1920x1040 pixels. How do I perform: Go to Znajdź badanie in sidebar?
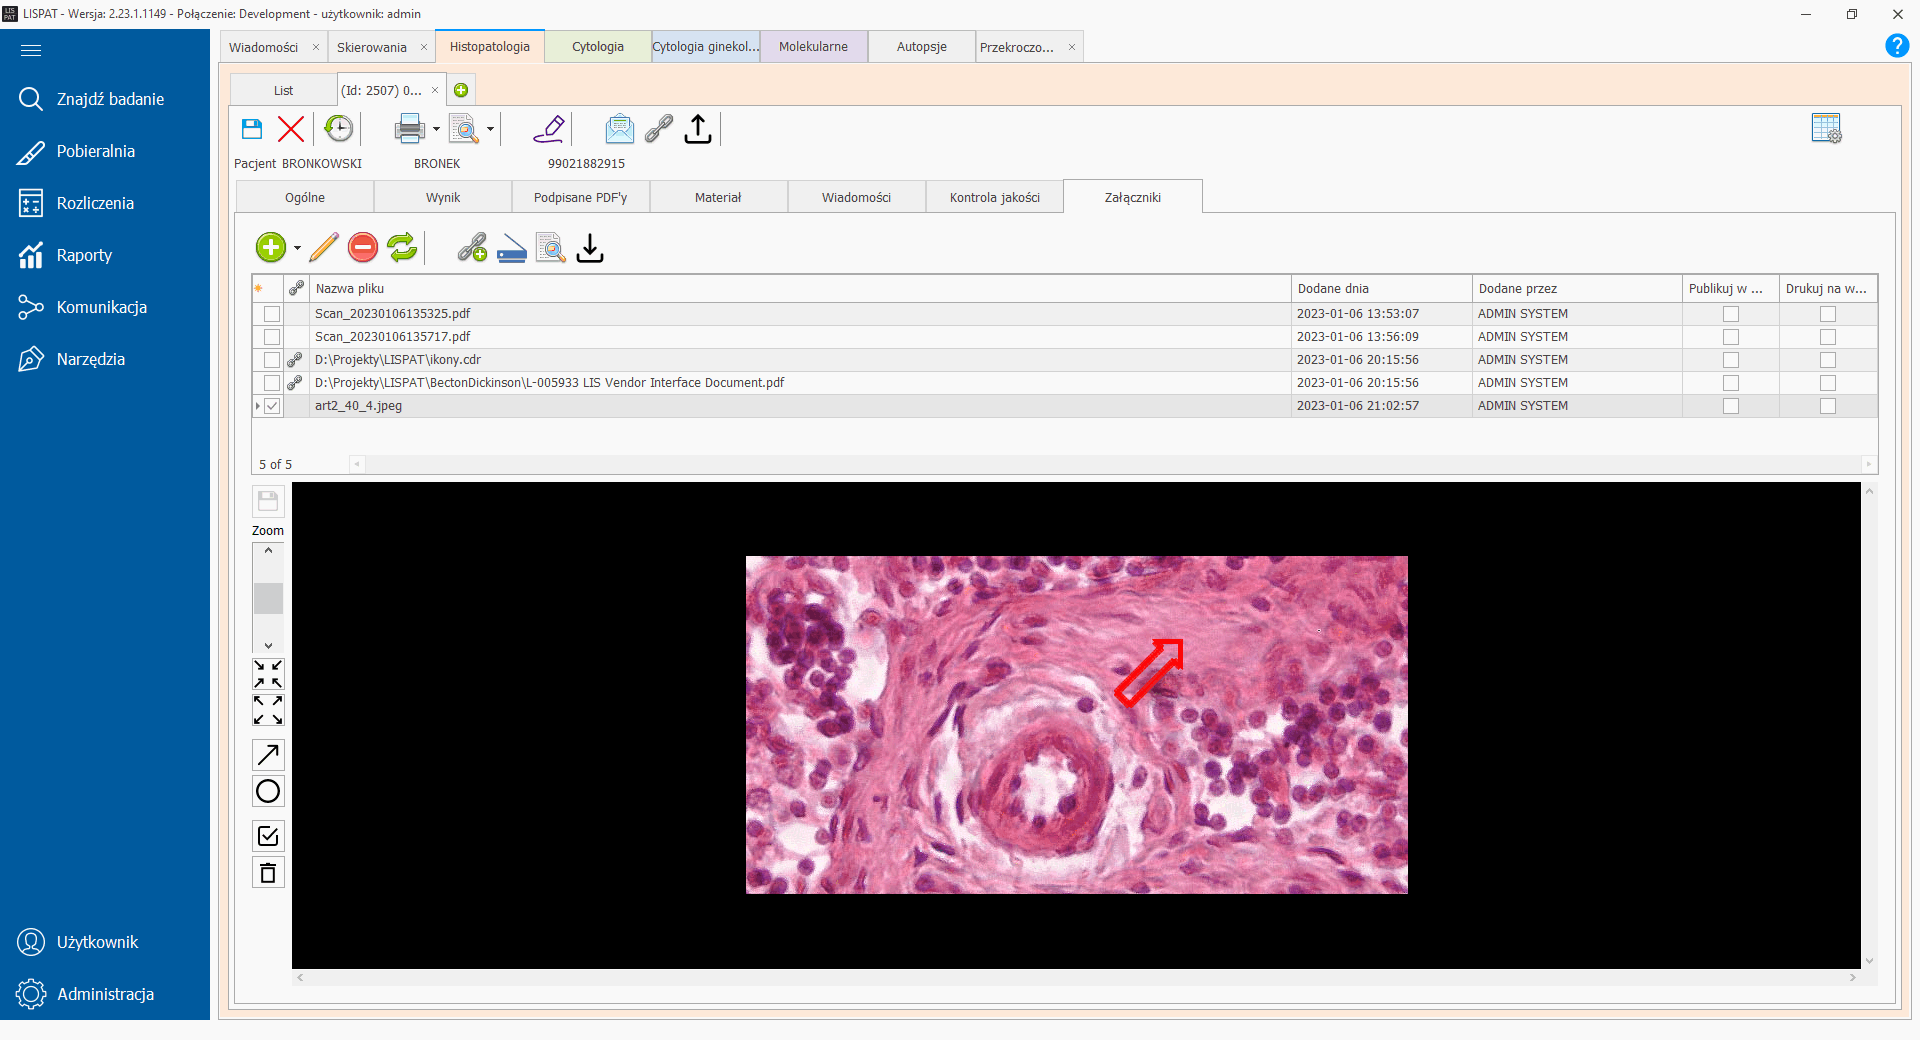click(x=110, y=99)
